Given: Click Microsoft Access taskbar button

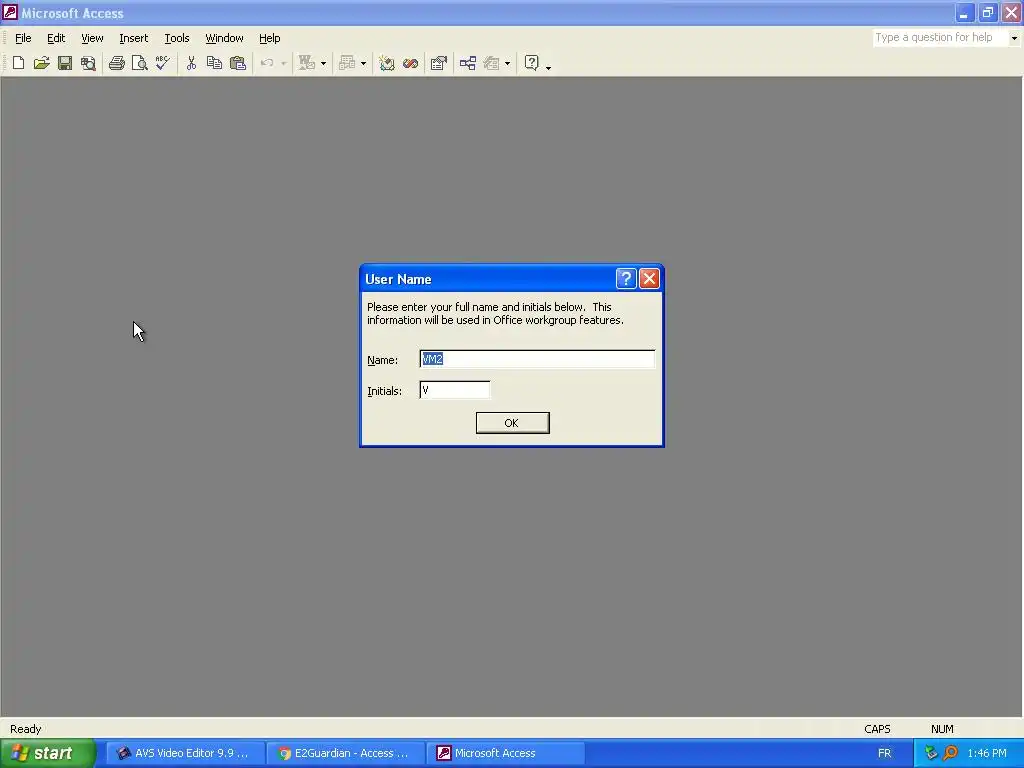Looking at the screenshot, I should (x=505, y=753).
